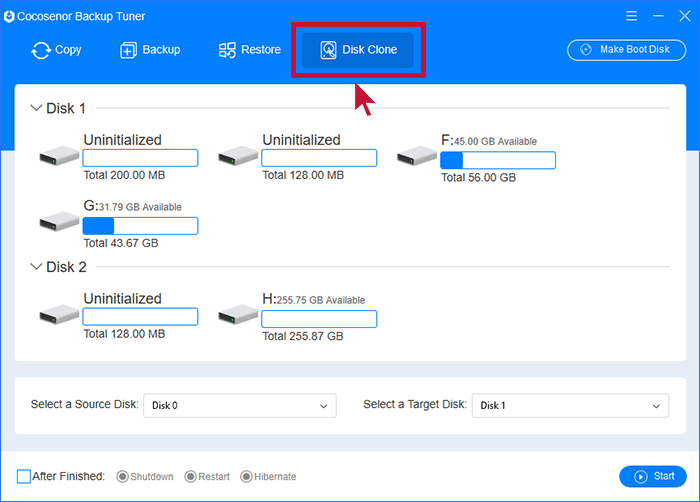Switch to the Disk Clone tab

[x=358, y=50]
